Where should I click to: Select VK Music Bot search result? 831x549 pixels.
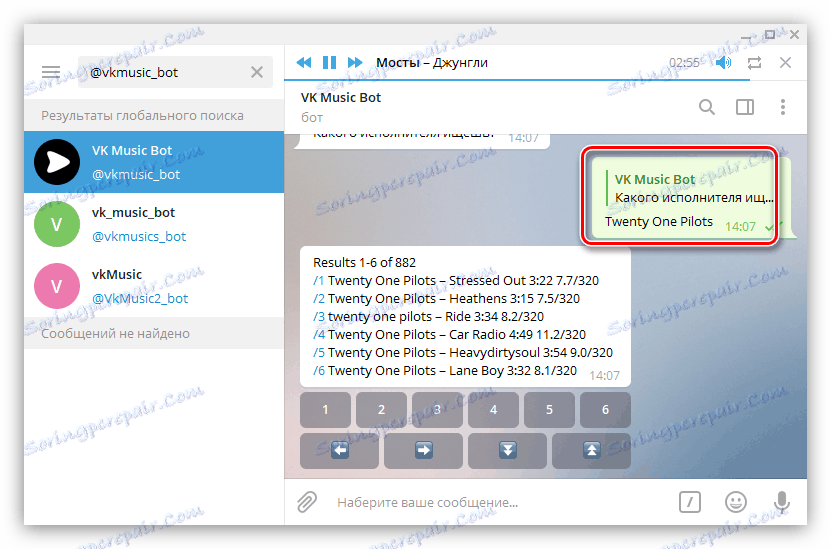(x=154, y=162)
